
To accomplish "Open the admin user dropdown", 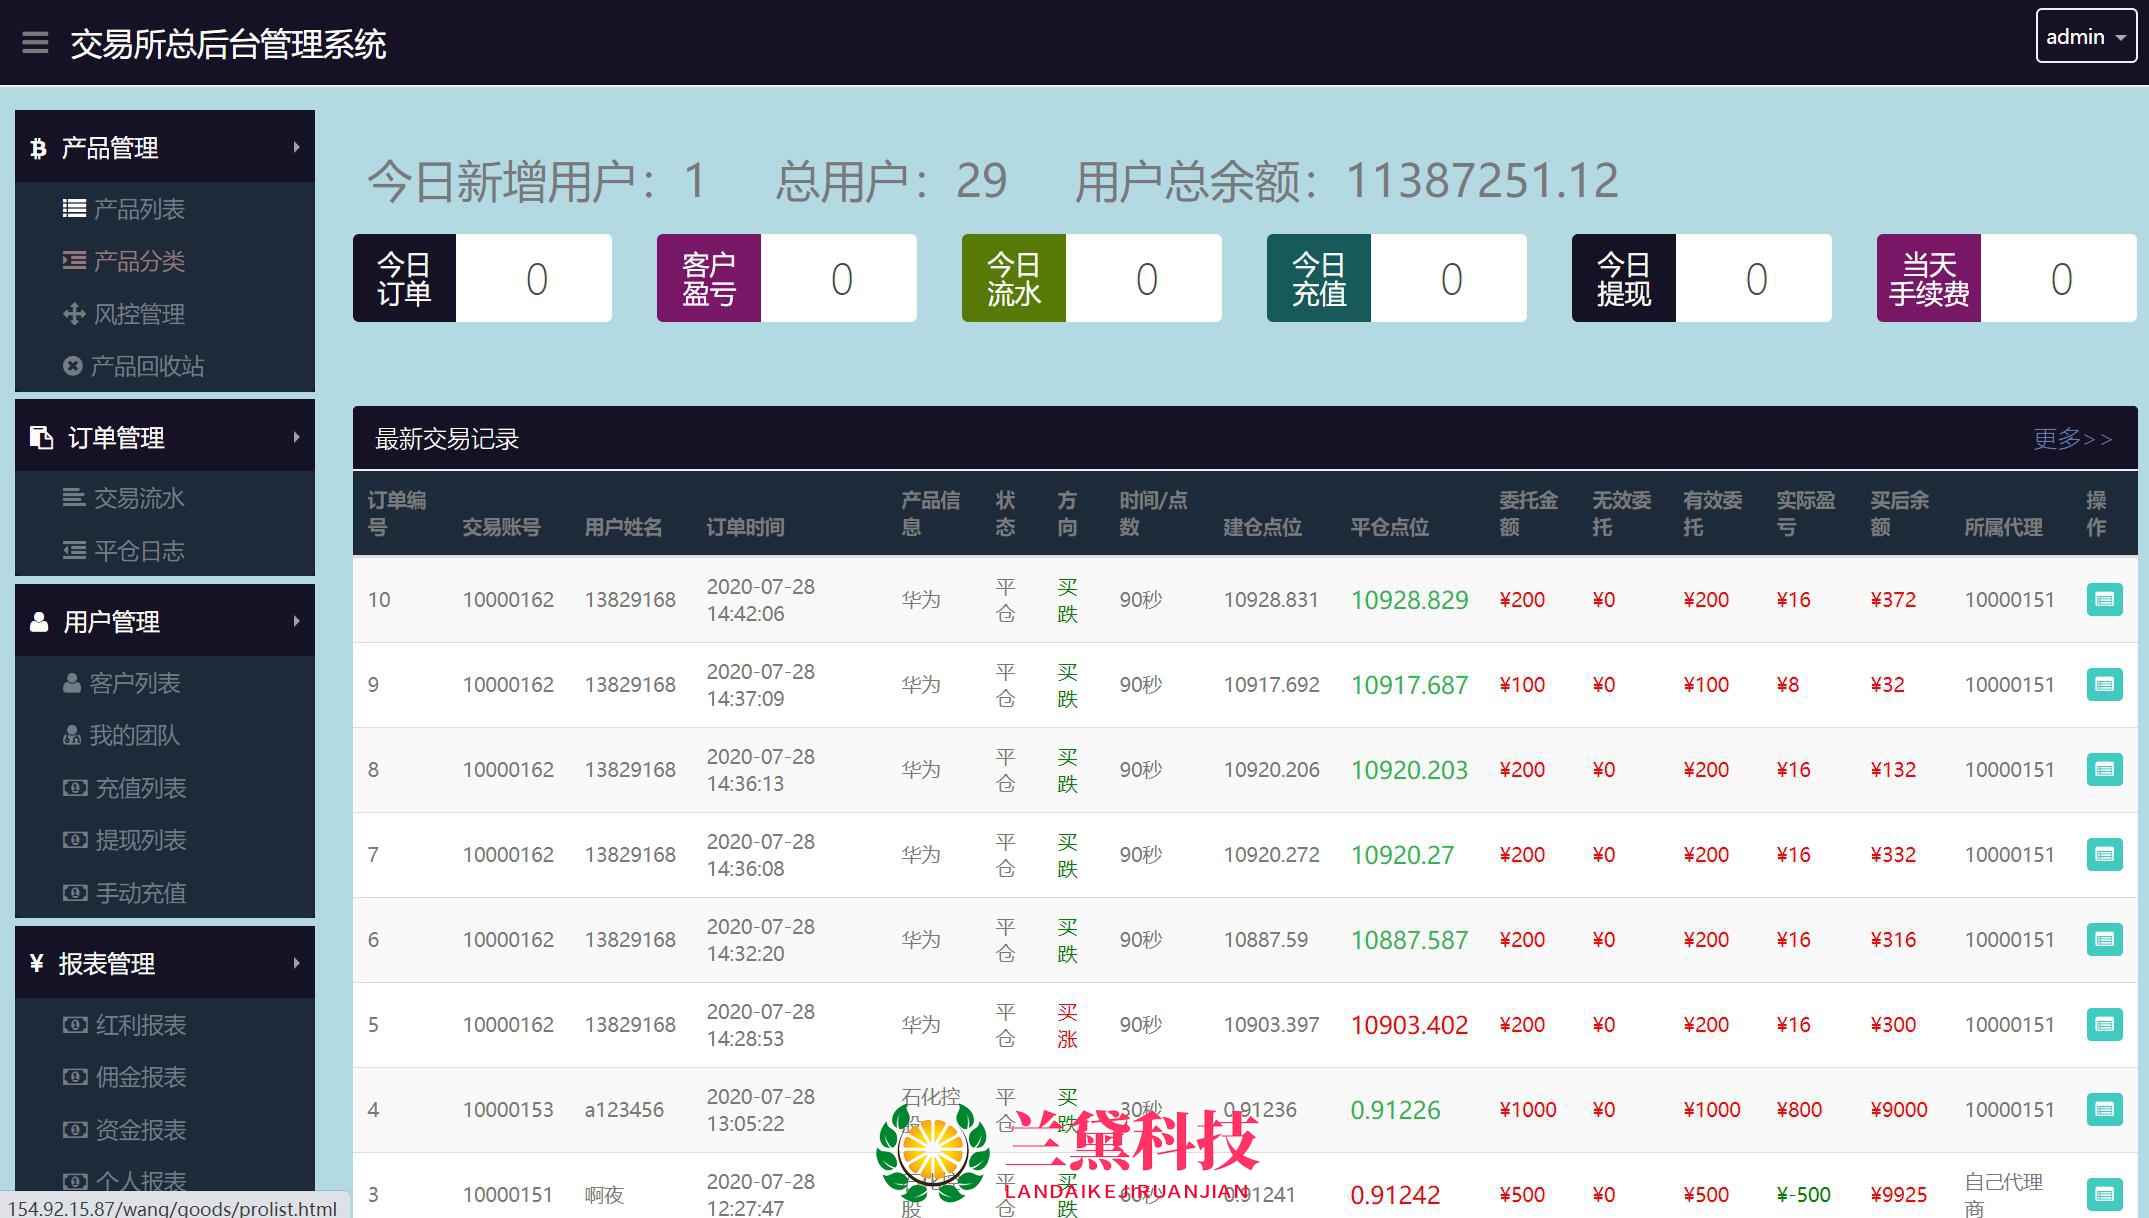I will (x=2085, y=37).
